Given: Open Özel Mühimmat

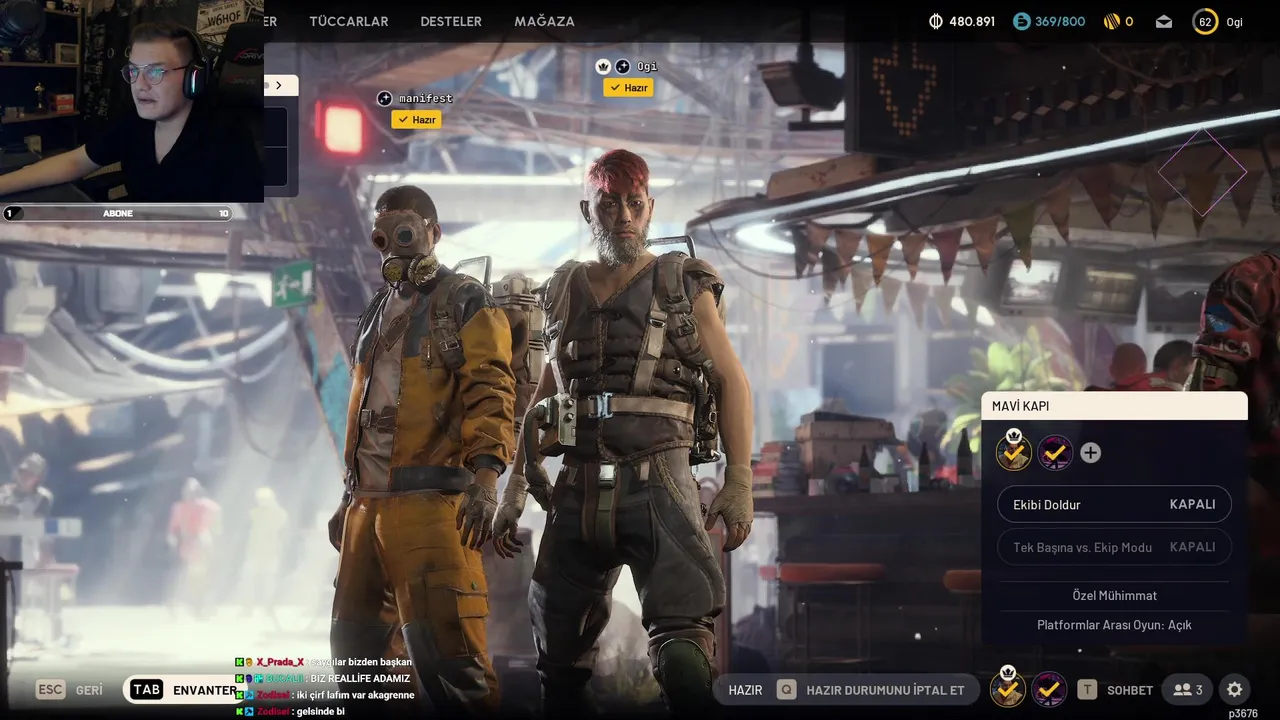Looking at the screenshot, I should click(1114, 595).
